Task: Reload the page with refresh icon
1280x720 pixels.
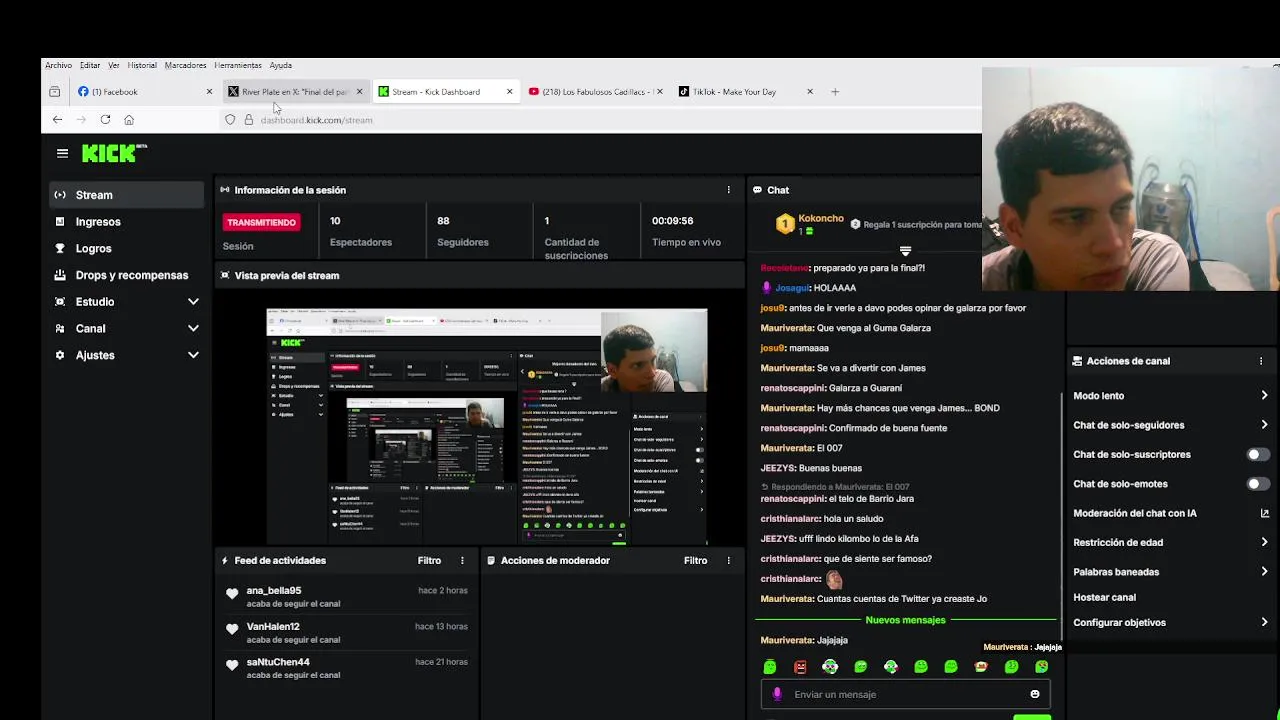Action: point(105,119)
